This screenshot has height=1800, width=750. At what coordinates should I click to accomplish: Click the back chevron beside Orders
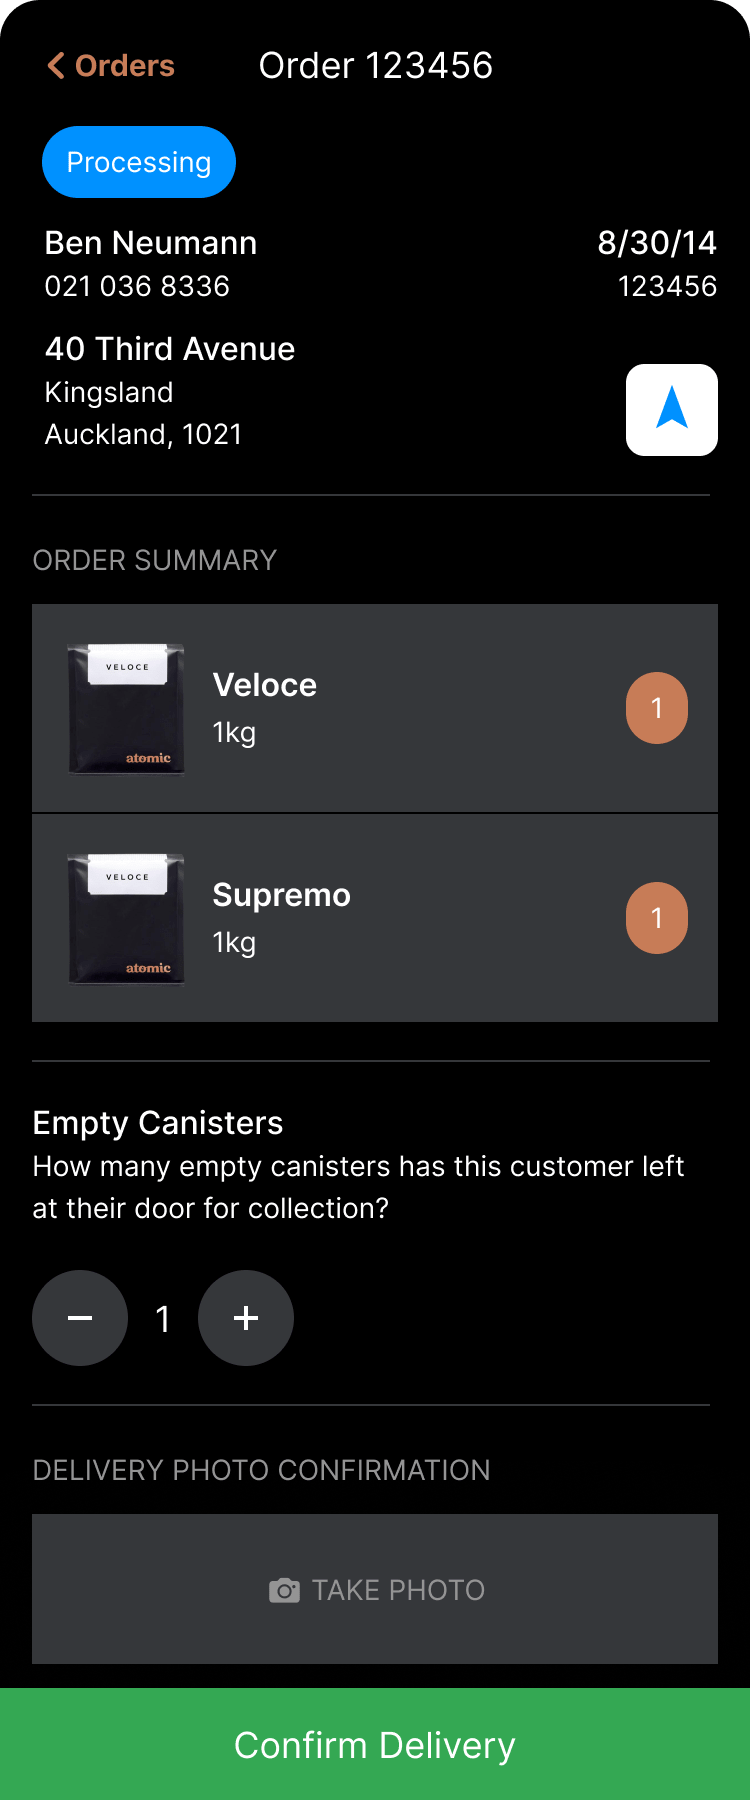pos(56,66)
